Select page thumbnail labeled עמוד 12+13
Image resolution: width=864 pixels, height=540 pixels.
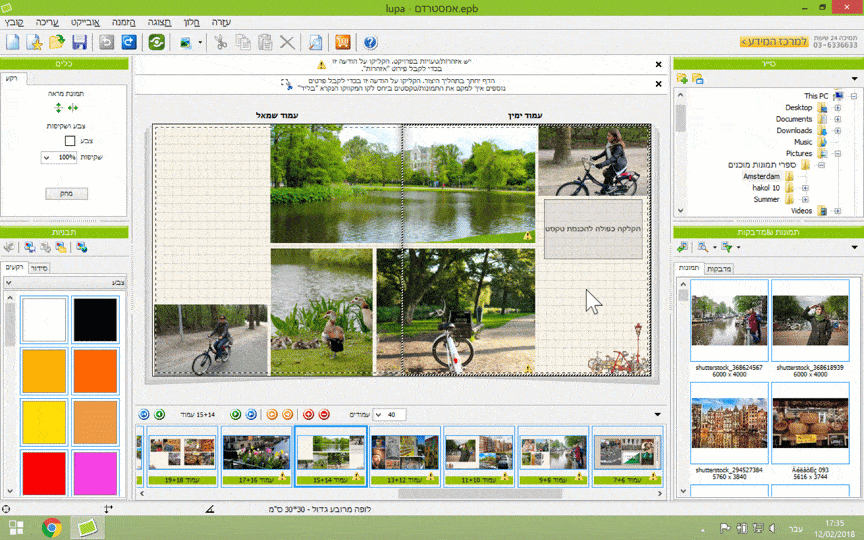[x=405, y=454]
